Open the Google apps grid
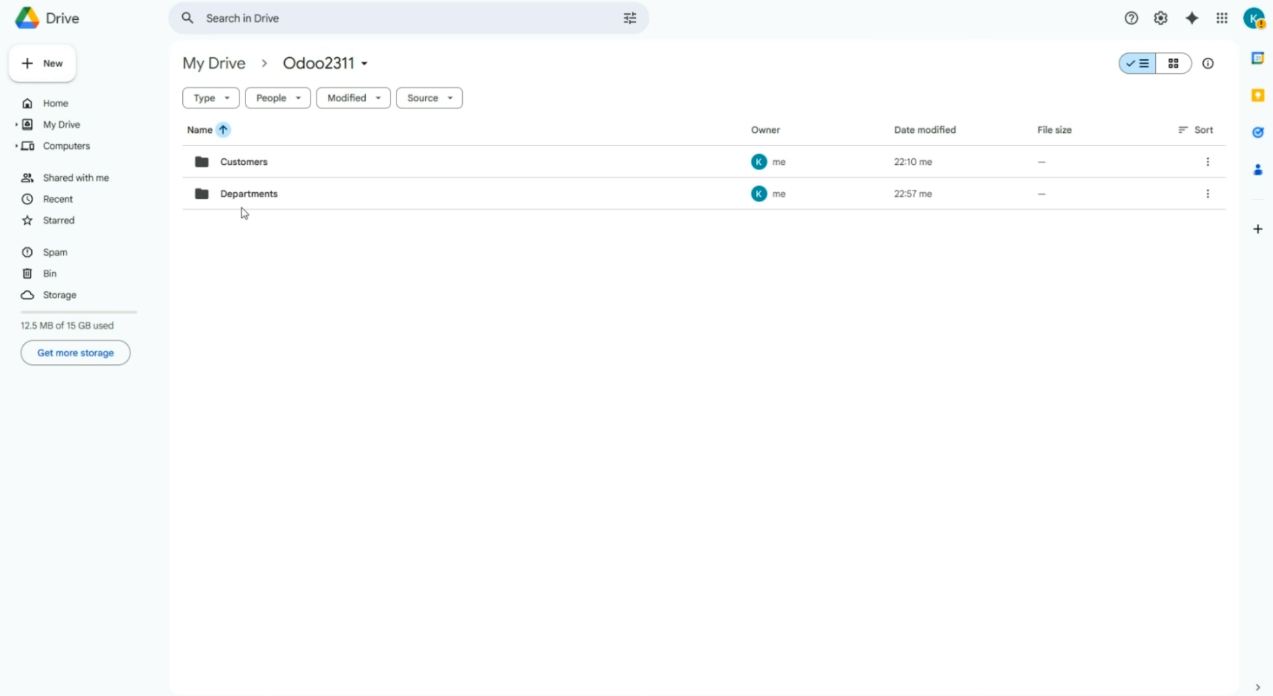Image resolution: width=1273 pixels, height=696 pixels. 1221,18
